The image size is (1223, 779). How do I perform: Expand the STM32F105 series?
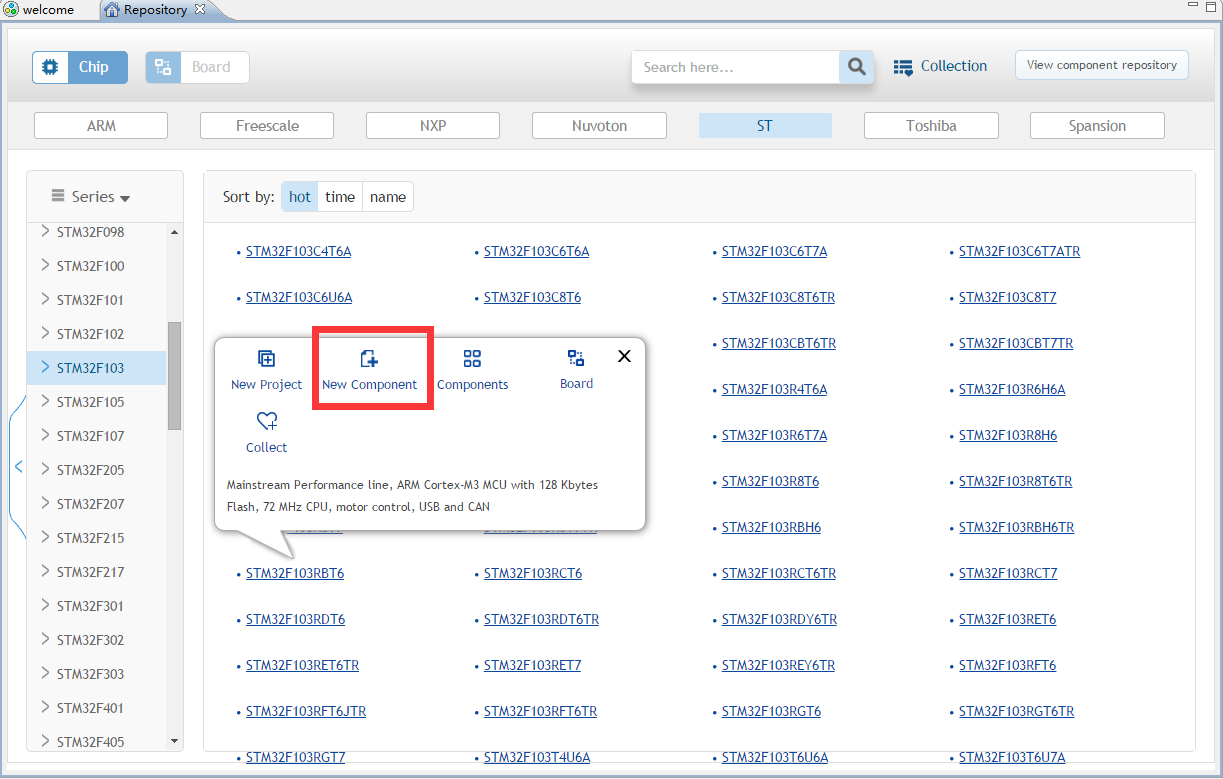click(x=45, y=401)
